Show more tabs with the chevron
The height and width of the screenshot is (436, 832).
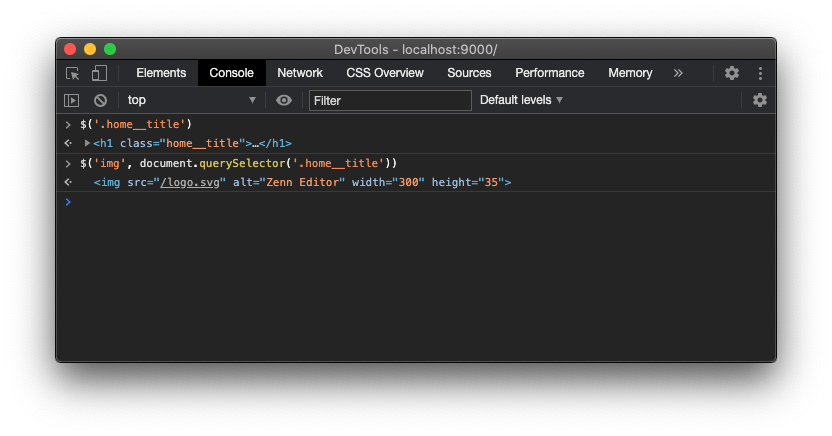point(678,73)
